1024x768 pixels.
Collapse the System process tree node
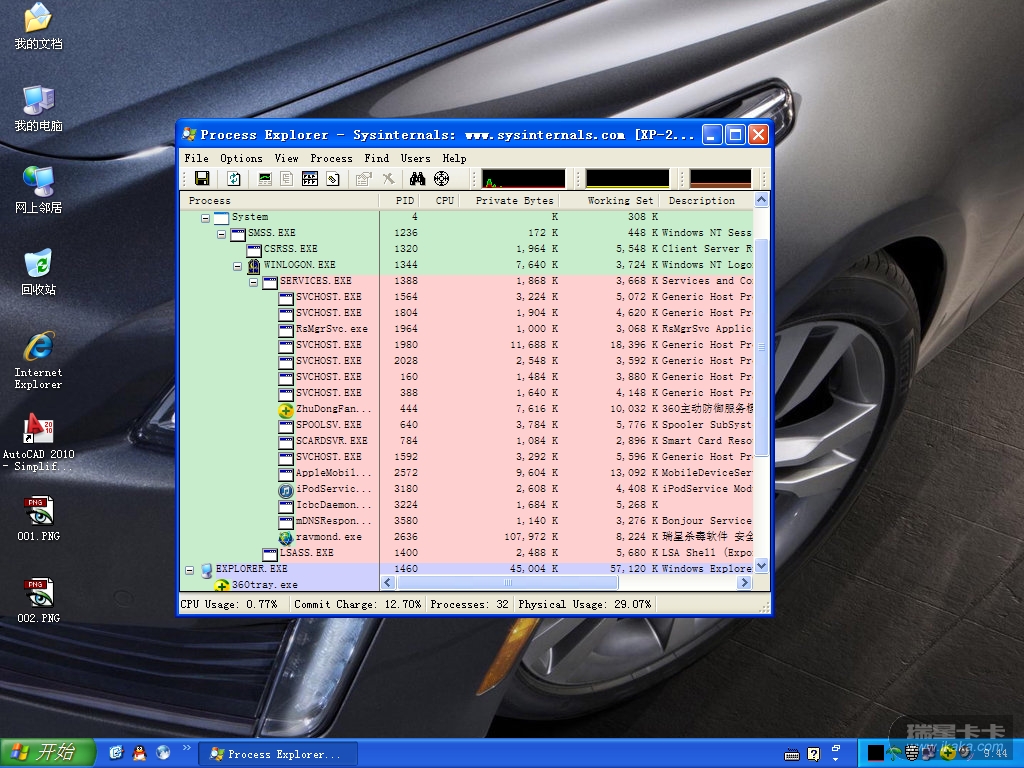(x=206, y=218)
